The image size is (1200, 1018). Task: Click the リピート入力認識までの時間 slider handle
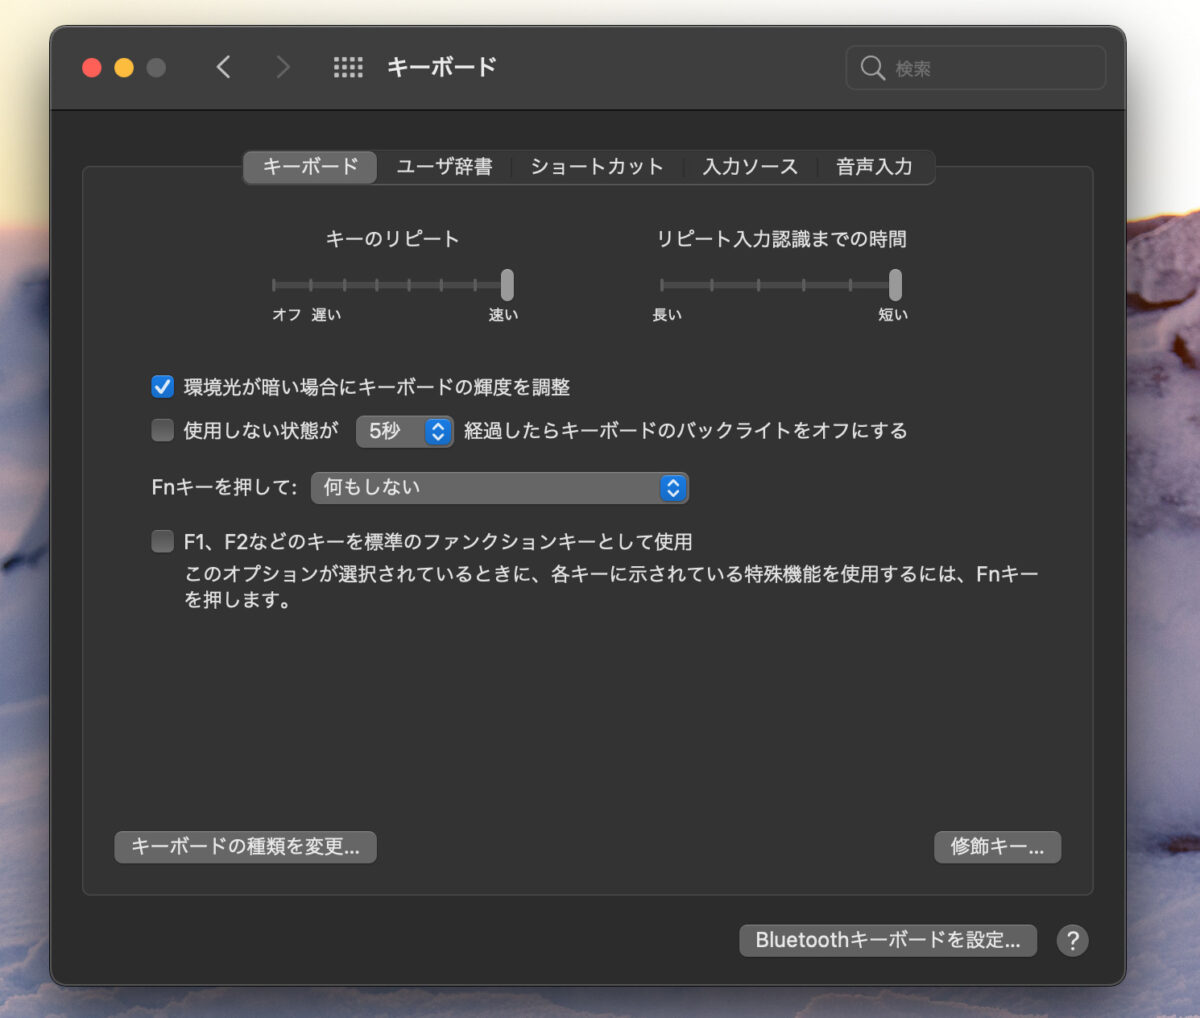895,285
